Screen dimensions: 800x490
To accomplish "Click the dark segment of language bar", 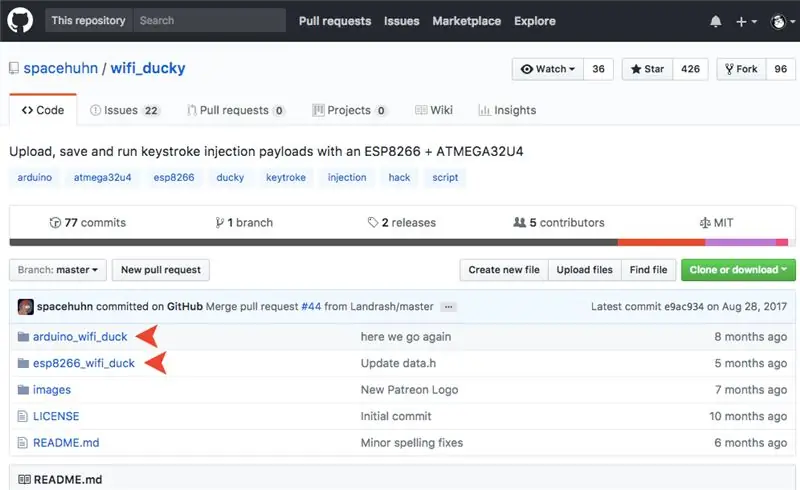I will [x=313, y=242].
